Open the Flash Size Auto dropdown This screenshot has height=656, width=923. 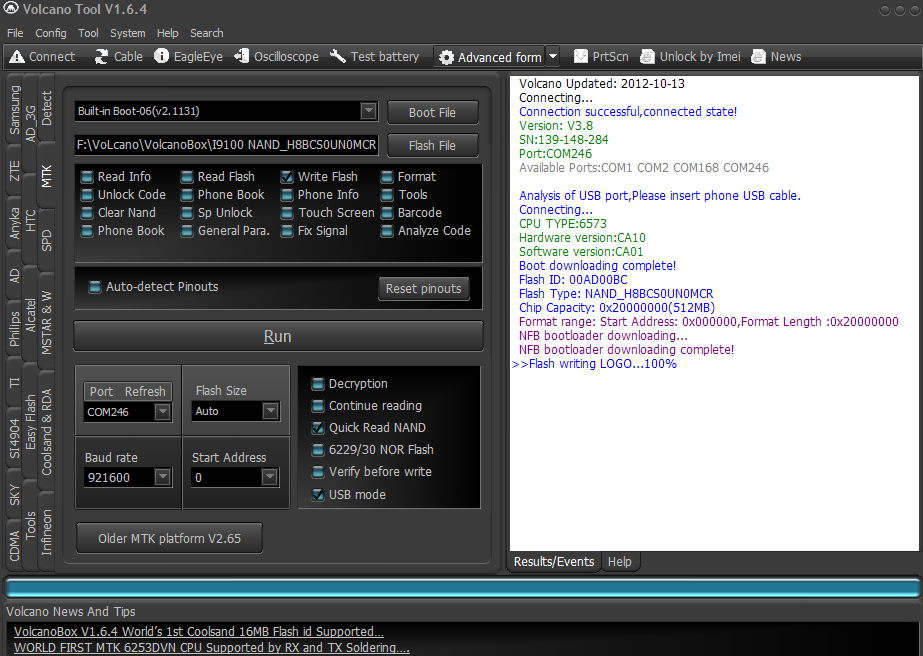tap(270, 411)
